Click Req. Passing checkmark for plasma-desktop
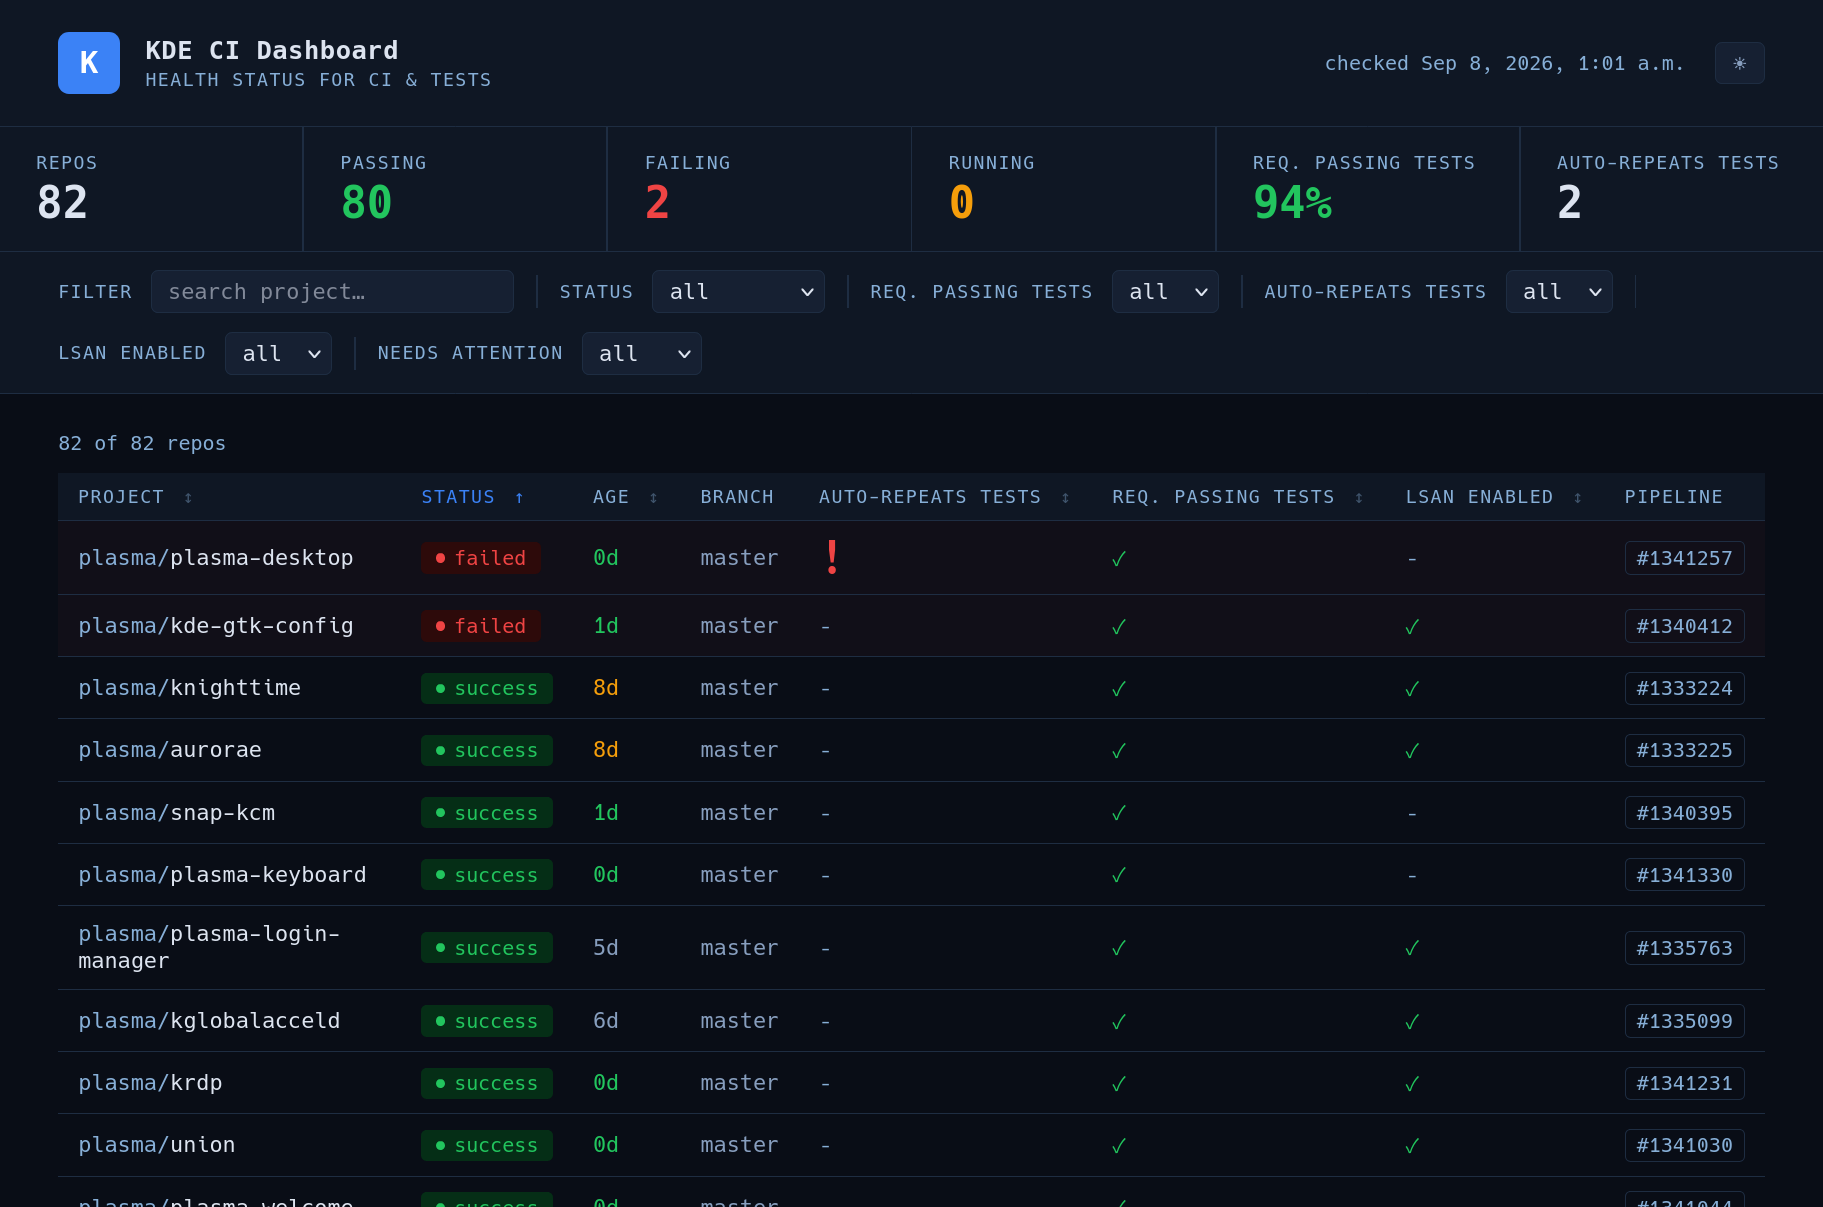Screen dimensions: 1823x1207 pos(1119,559)
